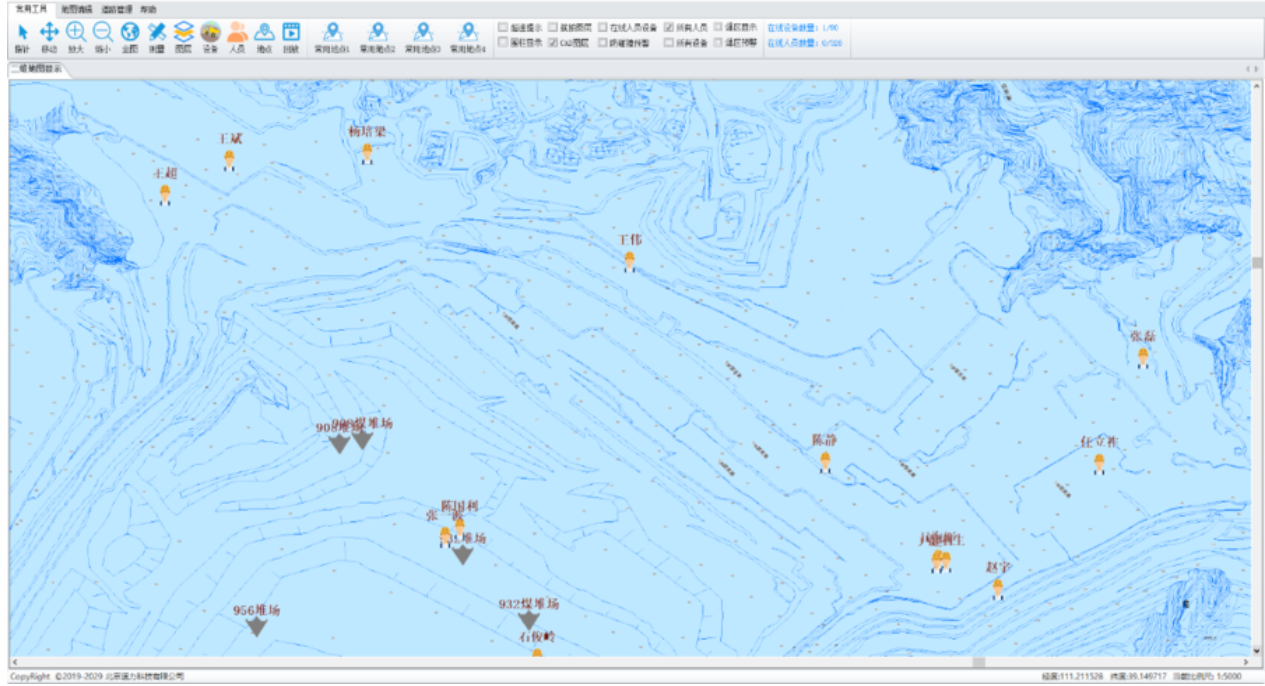Viewport: 1265px width, 686px height.
Task: Click the 纬度 latitude readout
Action: point(1138,677)
